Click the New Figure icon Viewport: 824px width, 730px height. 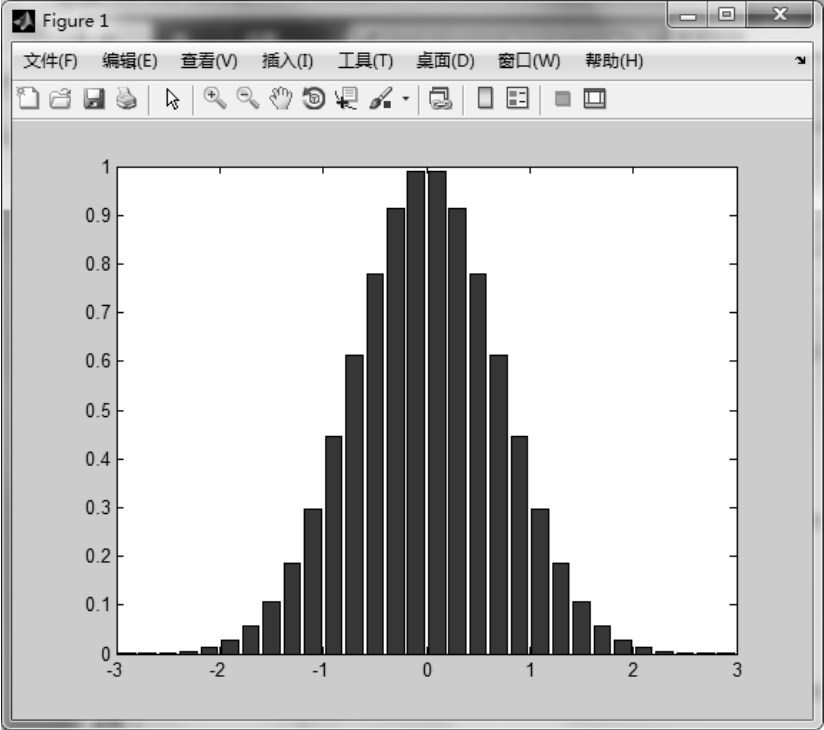(29, 99)
